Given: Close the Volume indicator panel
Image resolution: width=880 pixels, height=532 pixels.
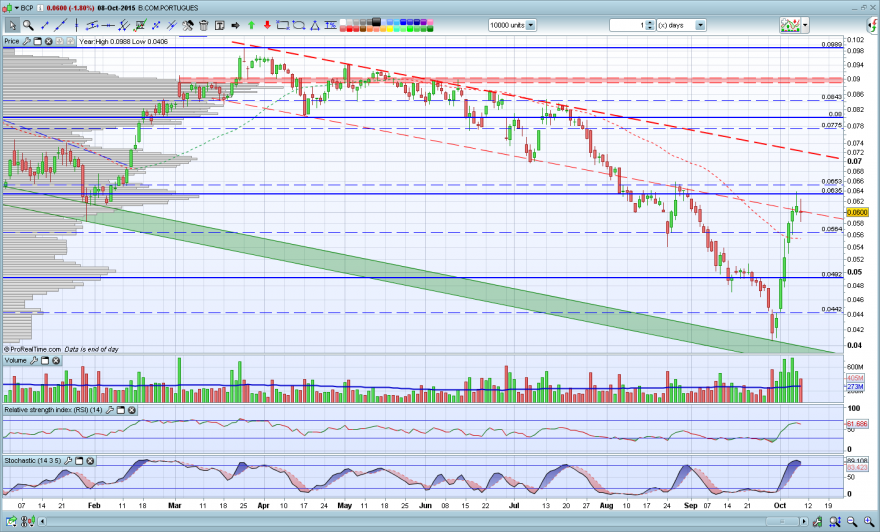Looking at the screenshot, I should click(x=56, y=360).
